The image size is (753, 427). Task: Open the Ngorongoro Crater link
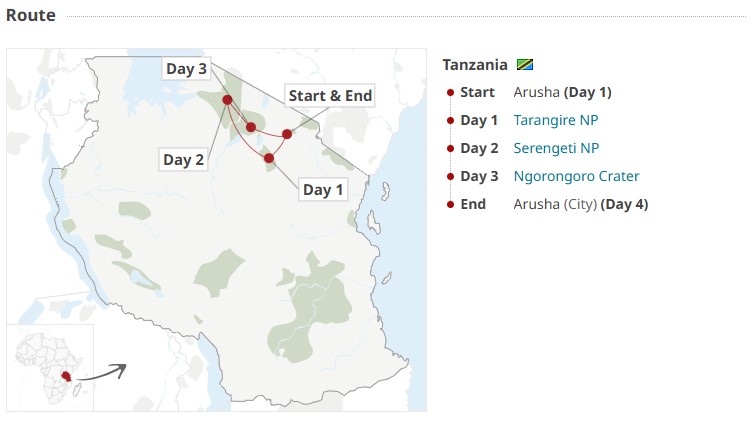coord(576,177)
